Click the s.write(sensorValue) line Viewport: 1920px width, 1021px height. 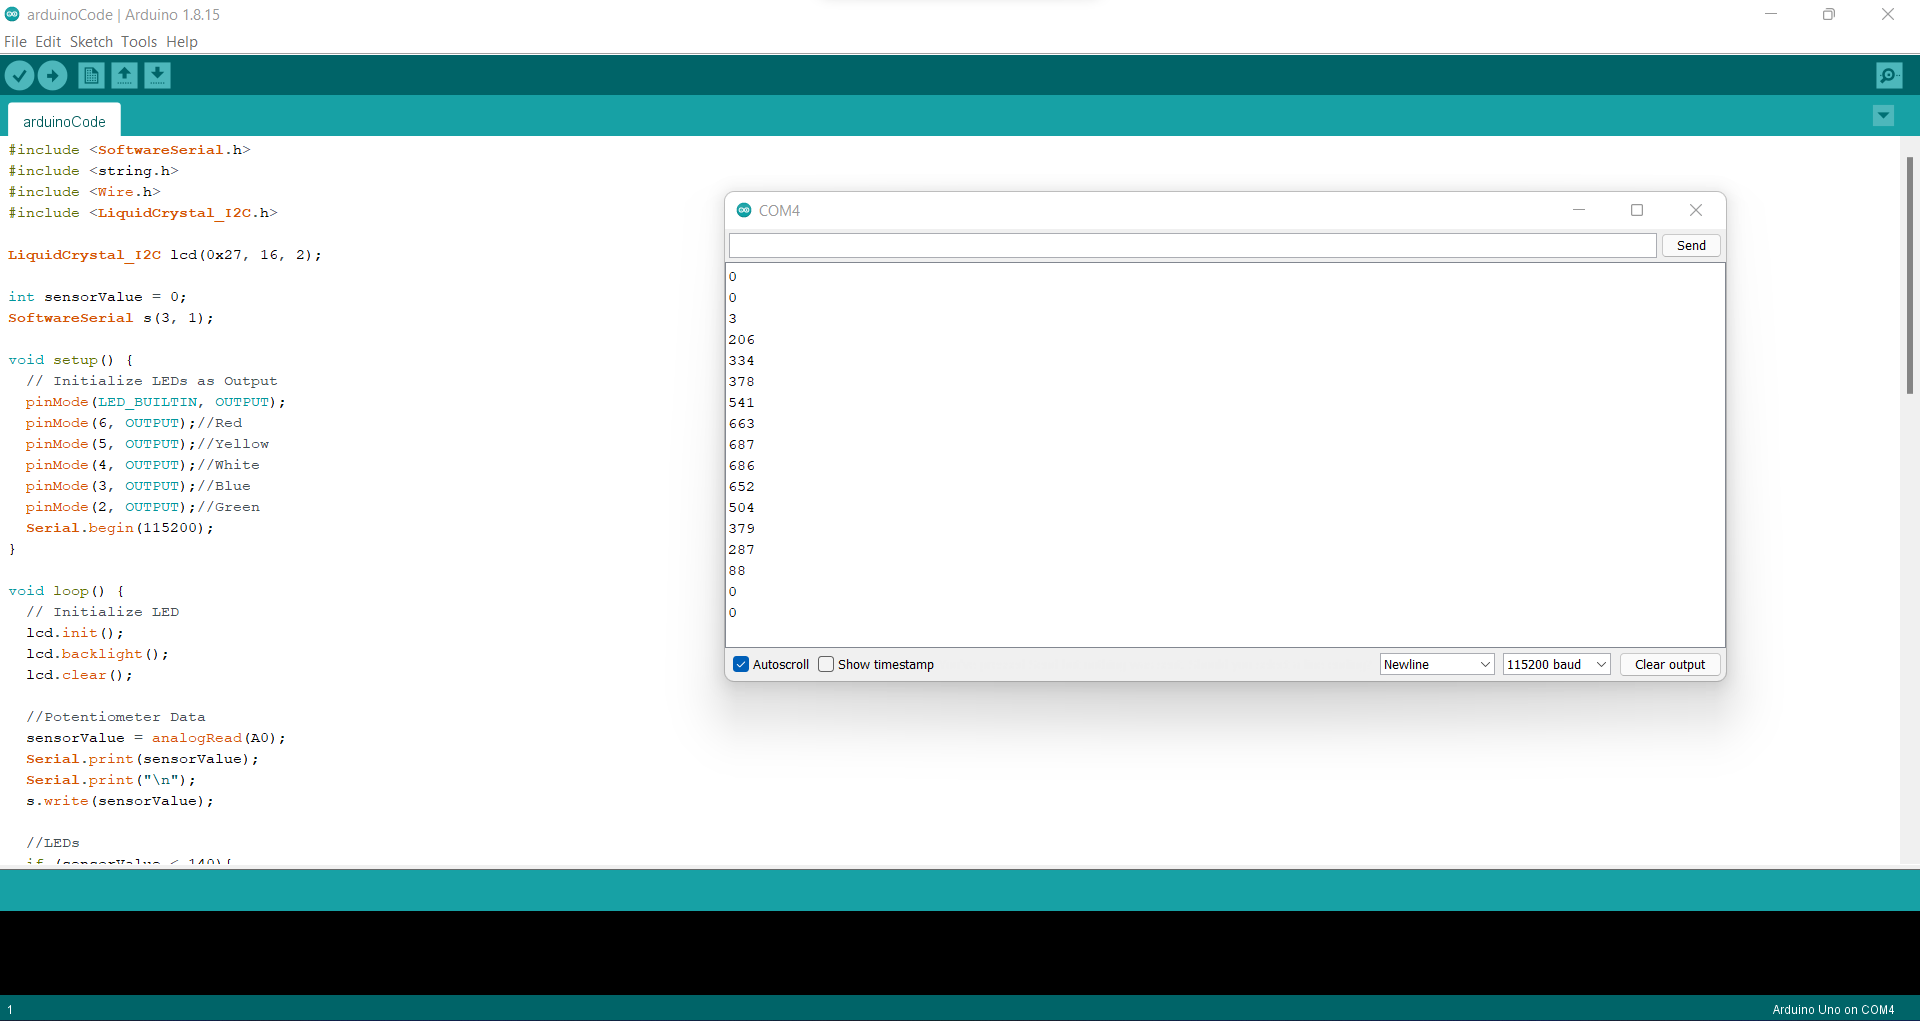click(x=120, y=801)
